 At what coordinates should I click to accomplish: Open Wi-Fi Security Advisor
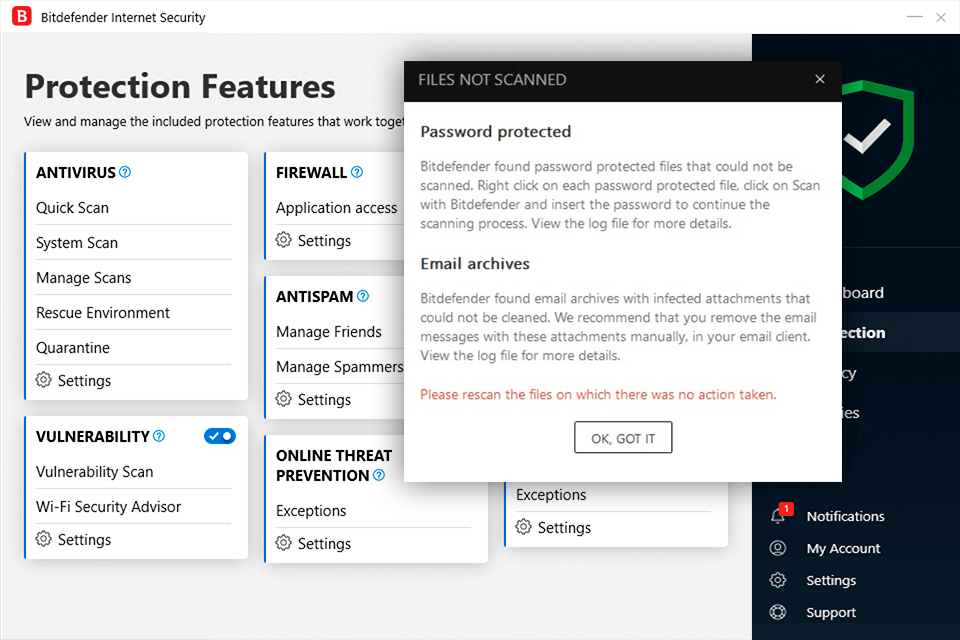[x=108, y=507]
